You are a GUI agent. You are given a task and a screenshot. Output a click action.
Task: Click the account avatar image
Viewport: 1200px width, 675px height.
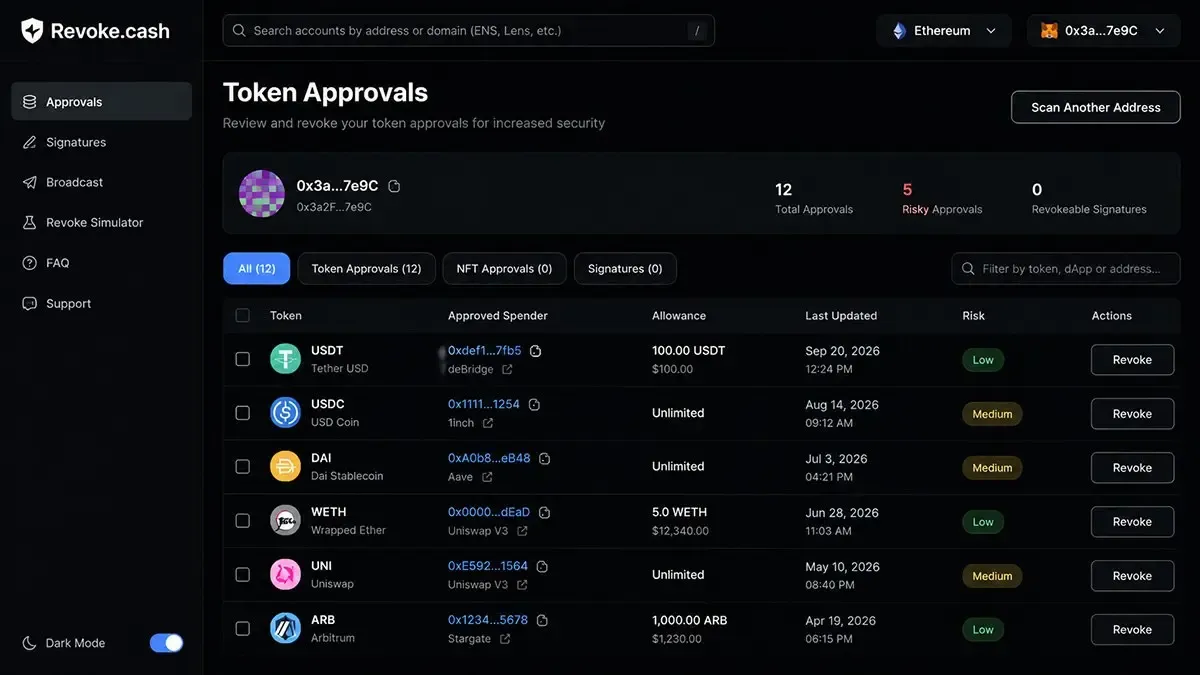point(262,193)
